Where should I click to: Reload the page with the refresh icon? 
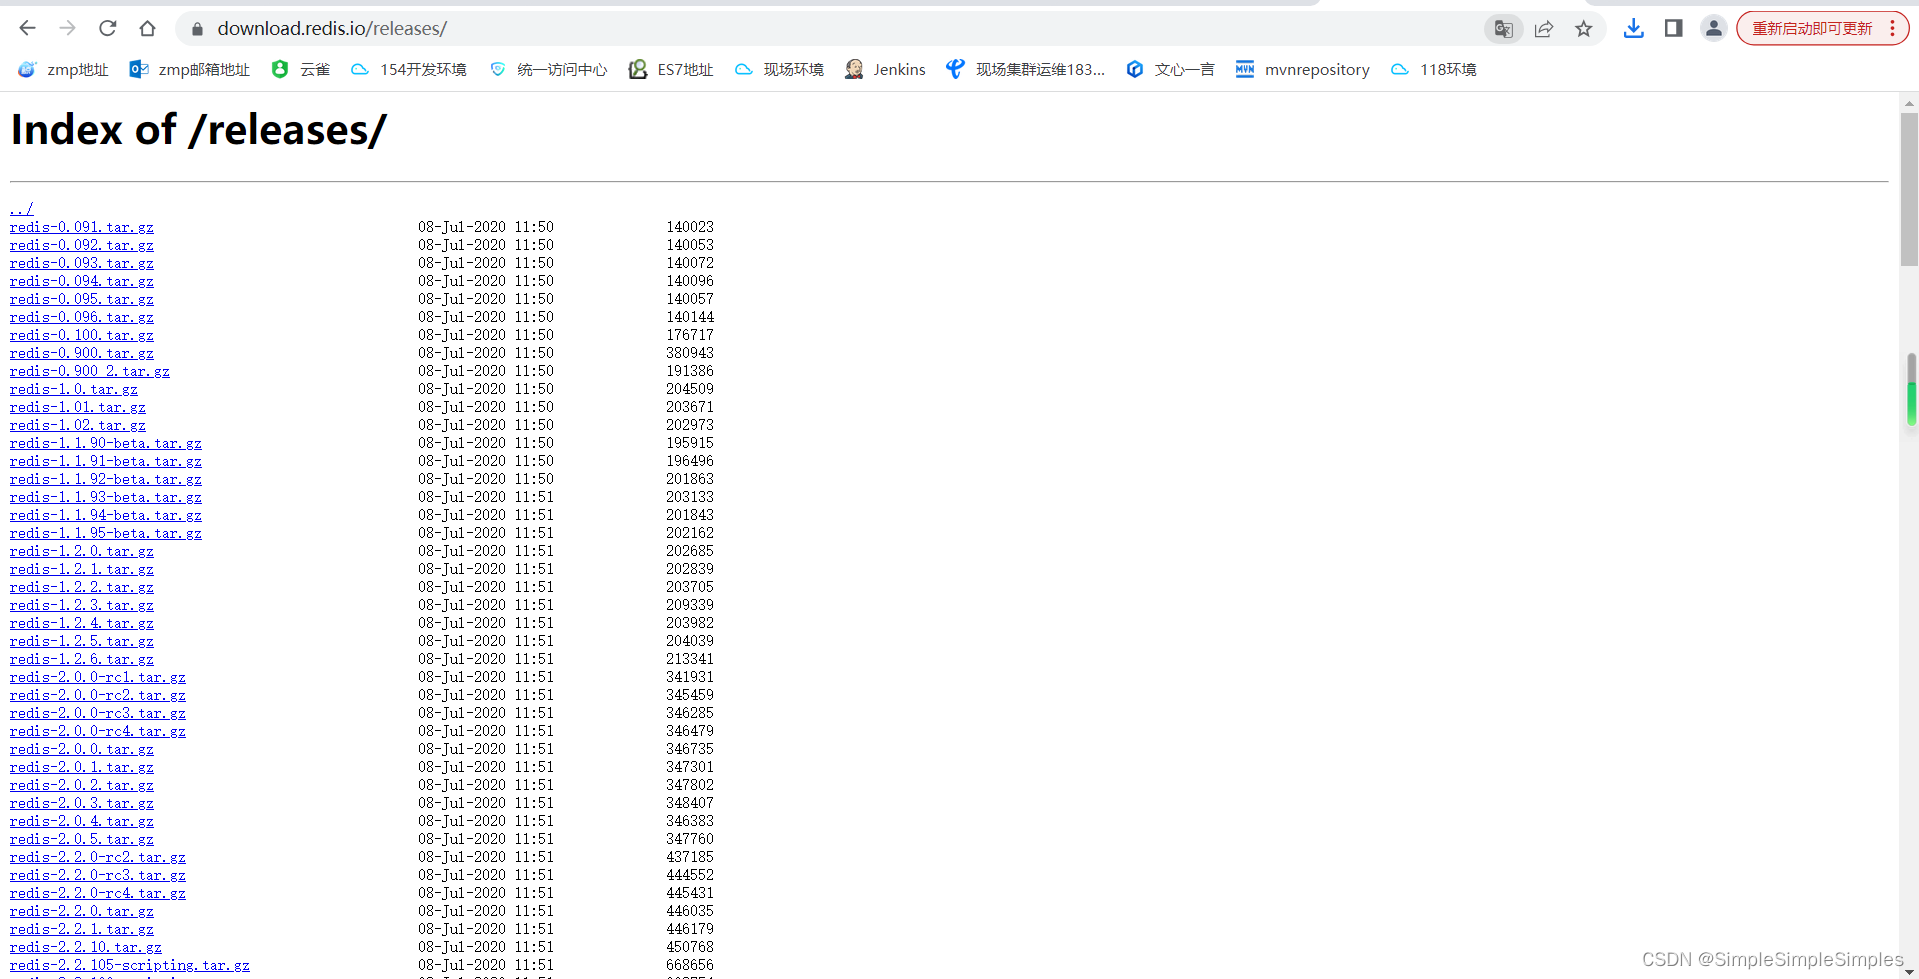pos(108,28)
